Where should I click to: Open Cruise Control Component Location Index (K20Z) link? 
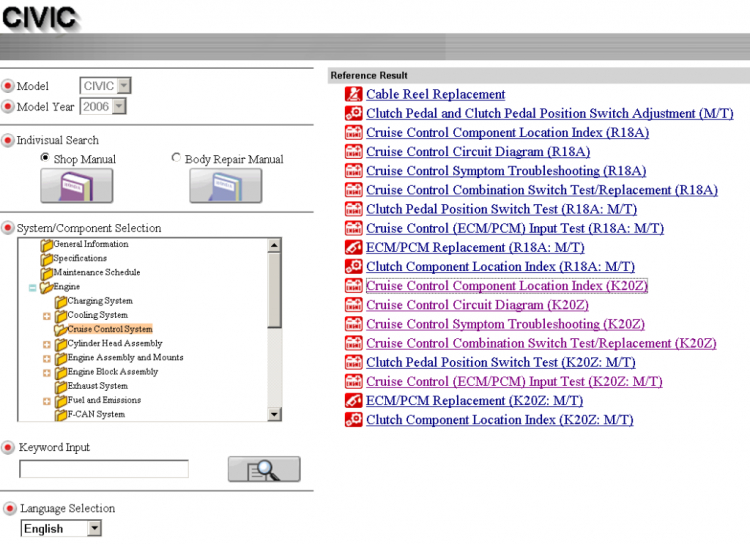507,286
